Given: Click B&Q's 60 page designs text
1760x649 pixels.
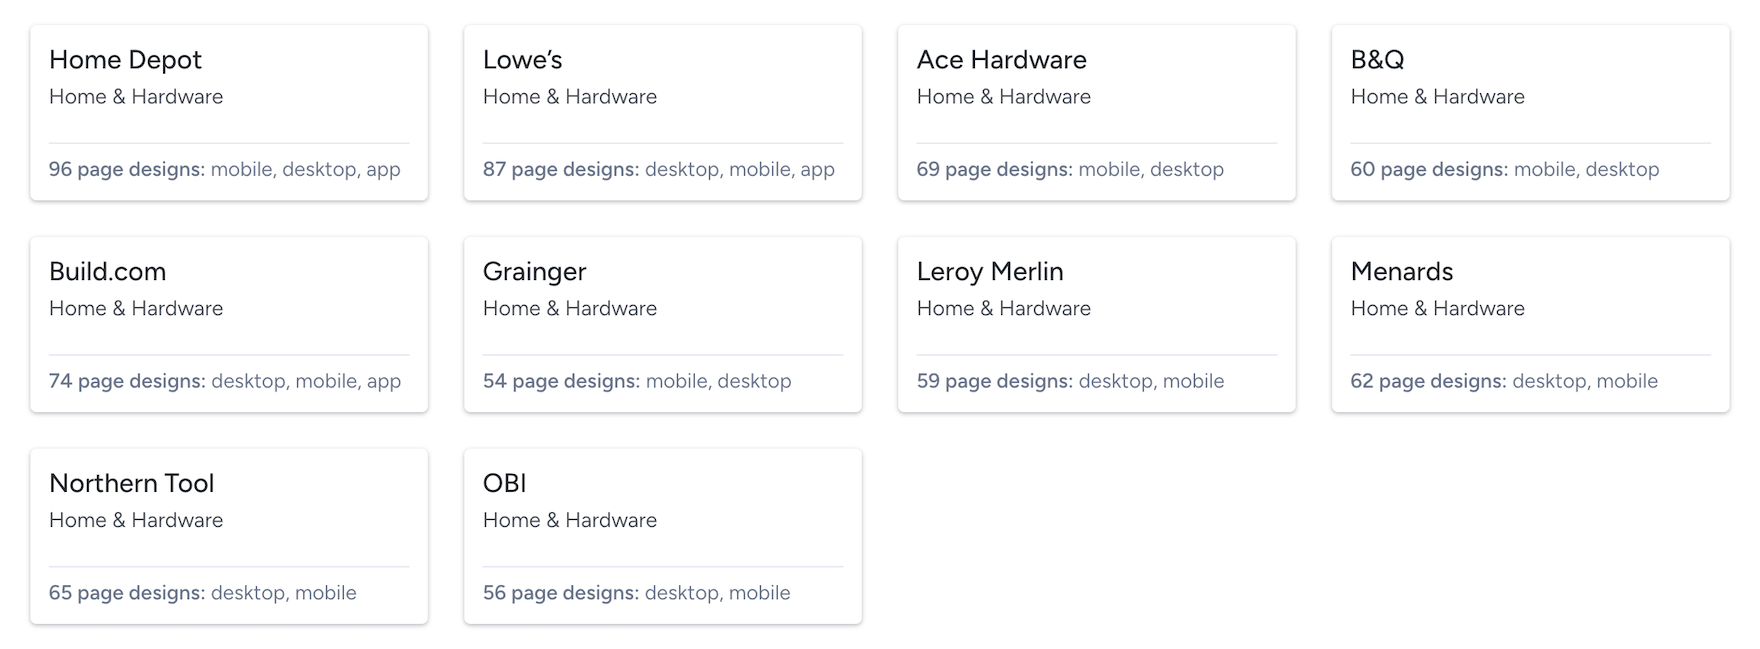Looking at the screenshot, I should pyautogui.click(x=1504, y=170).
